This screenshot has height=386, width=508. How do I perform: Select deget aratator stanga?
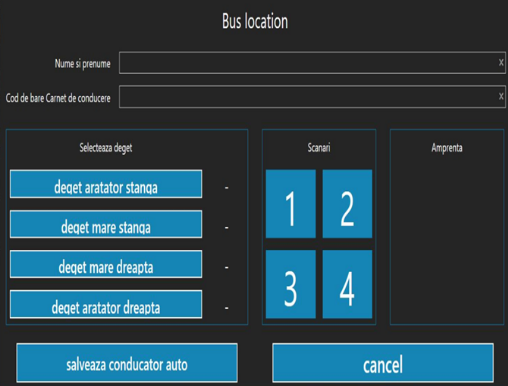106,184
